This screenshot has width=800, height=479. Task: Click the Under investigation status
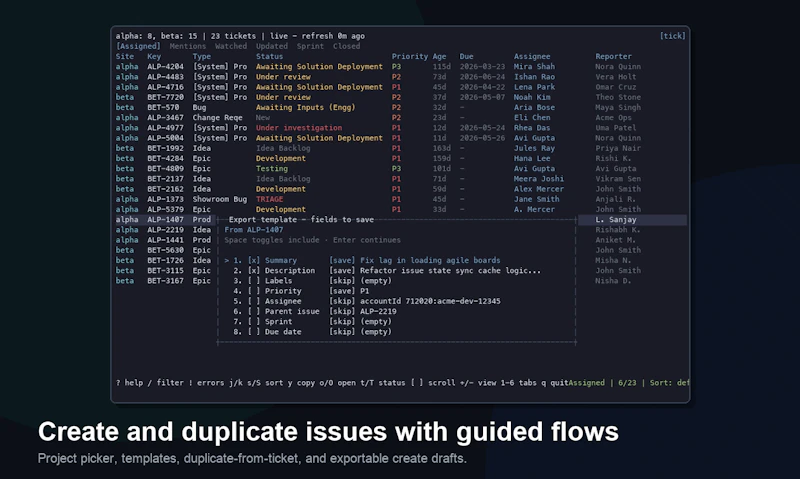tap(299, 128)
